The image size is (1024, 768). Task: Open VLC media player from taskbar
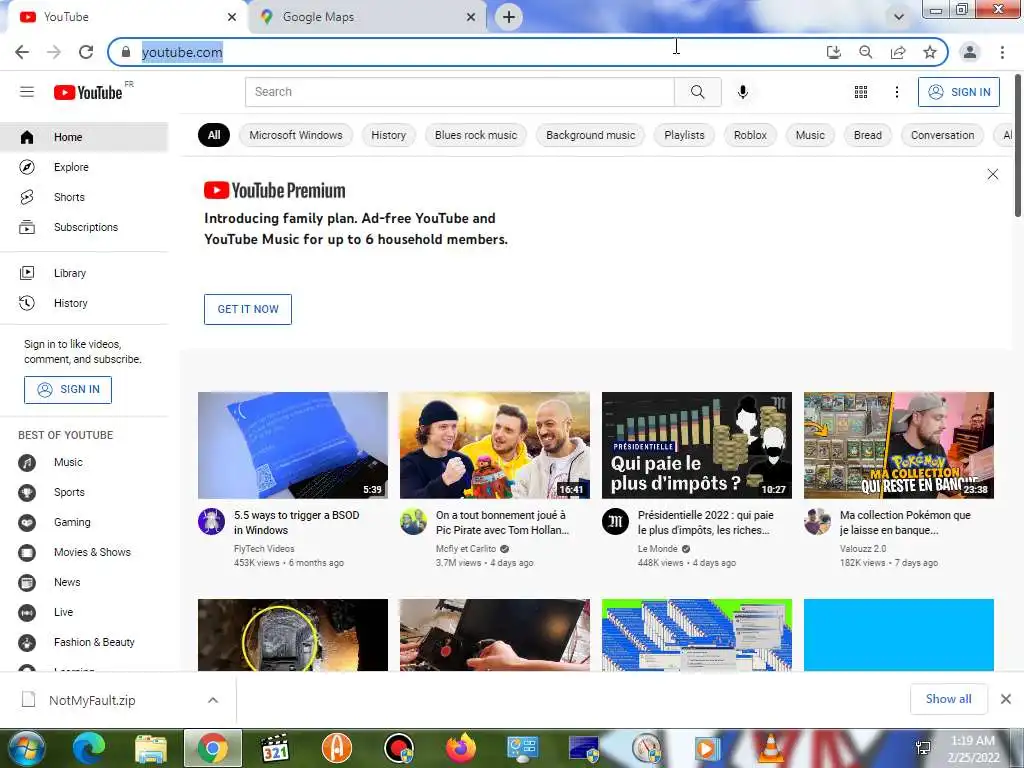tap(770, 748)
